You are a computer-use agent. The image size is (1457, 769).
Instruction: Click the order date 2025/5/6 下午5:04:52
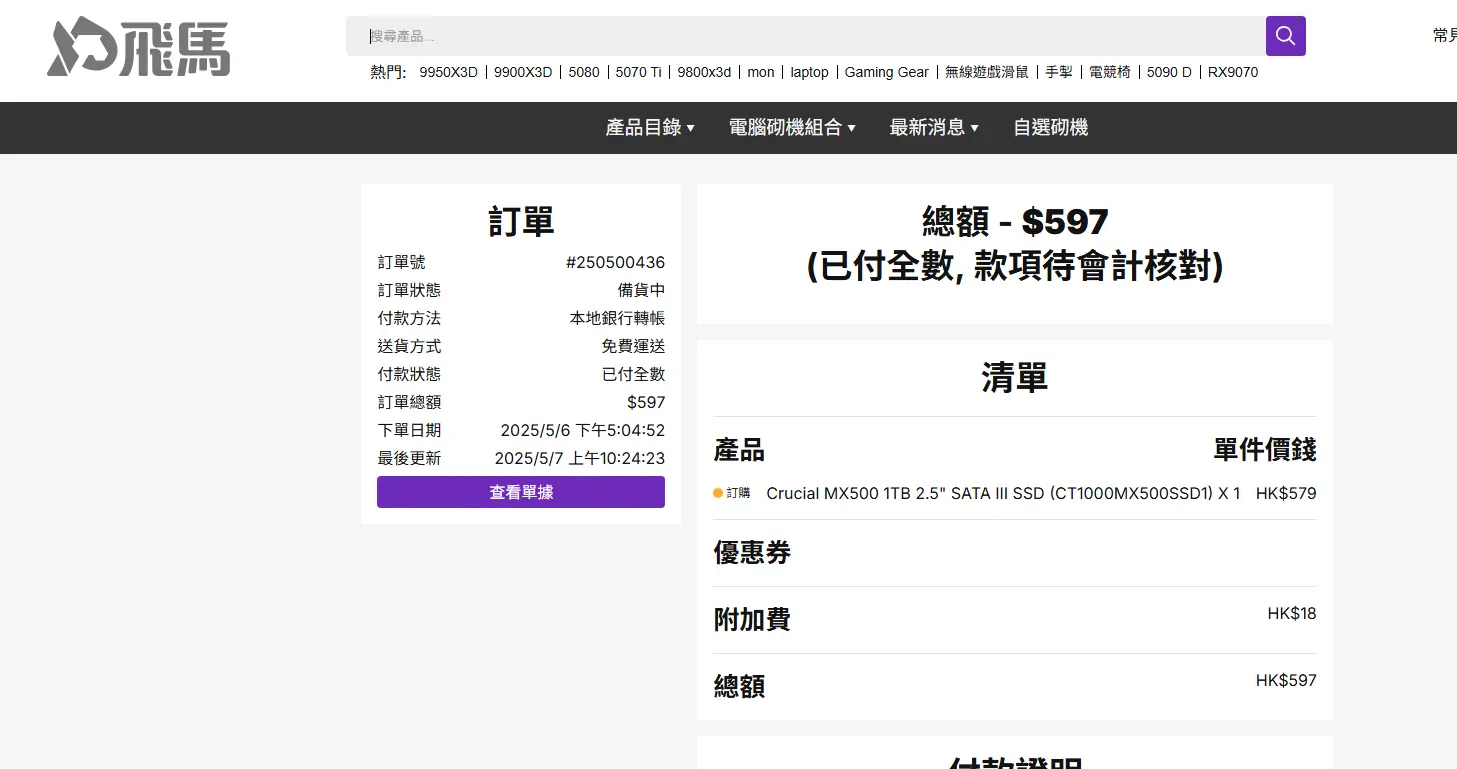point(583,430)
